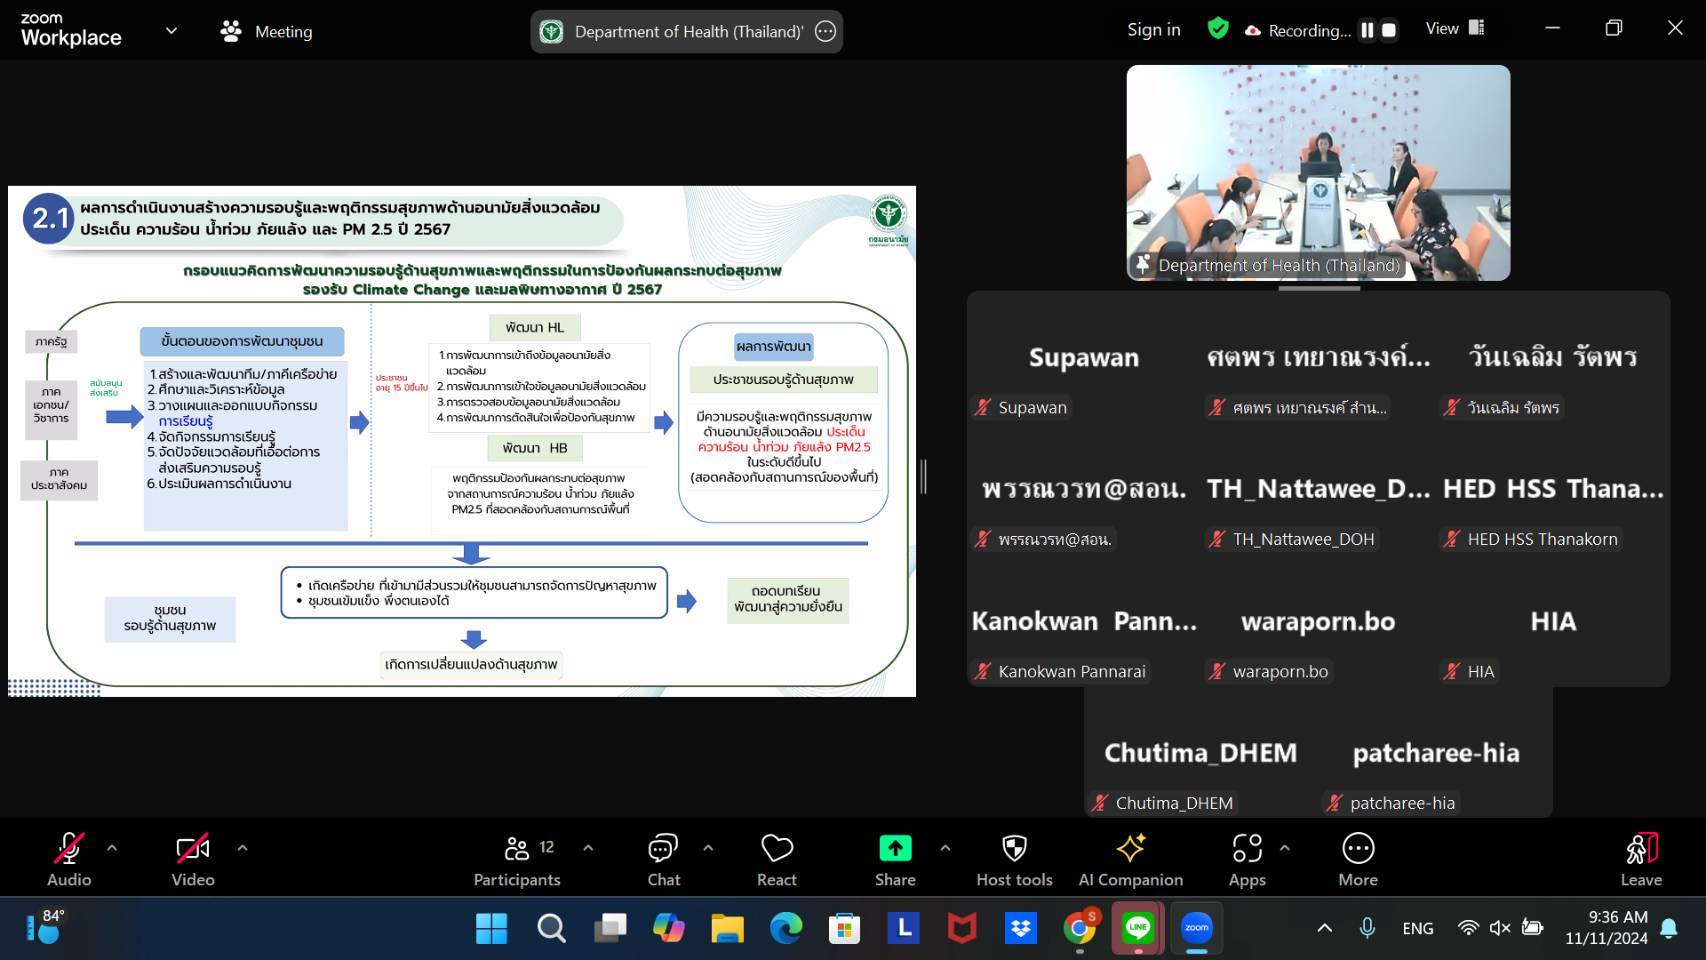1706x960 pixels.
Task: Expand audio options arrow next to Audio
Action: (112, 848)
